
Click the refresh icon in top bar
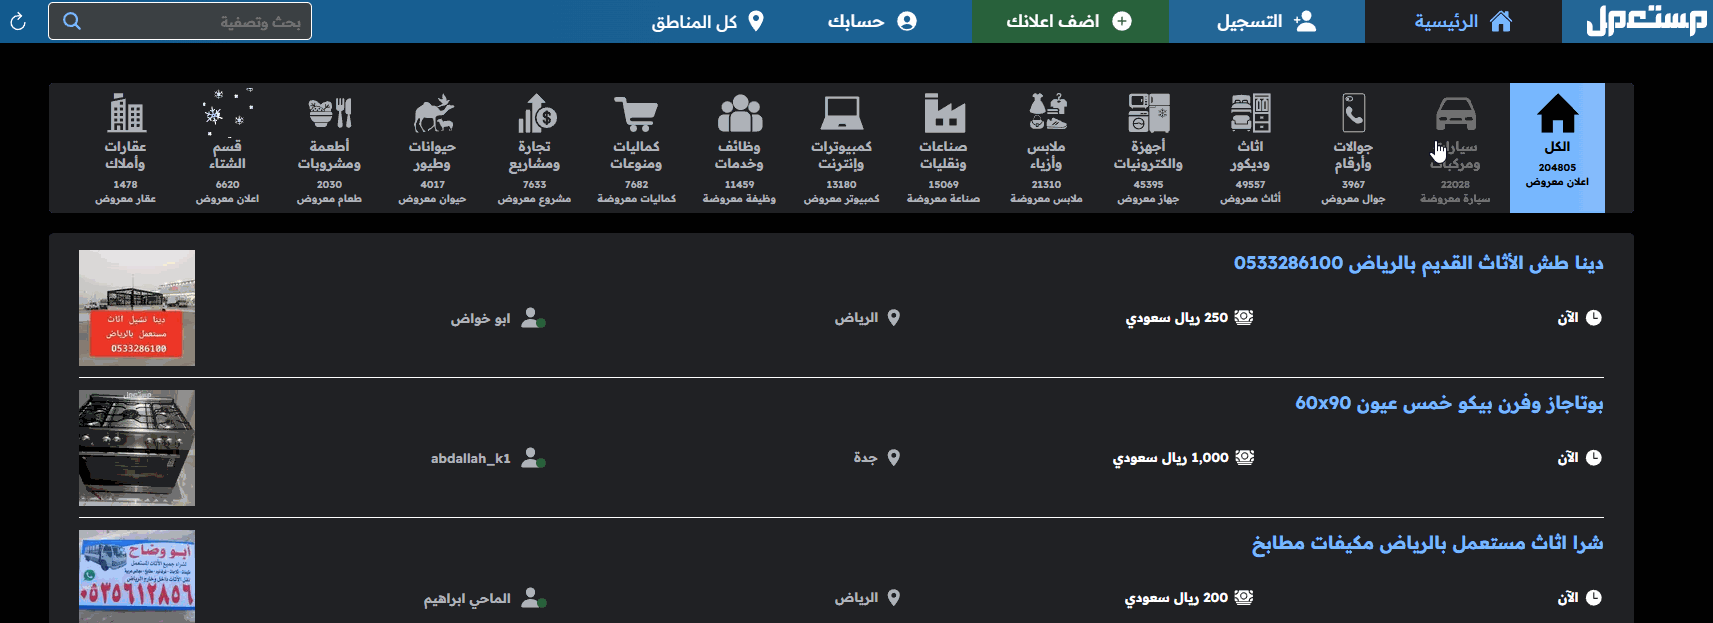coord(18,21)
